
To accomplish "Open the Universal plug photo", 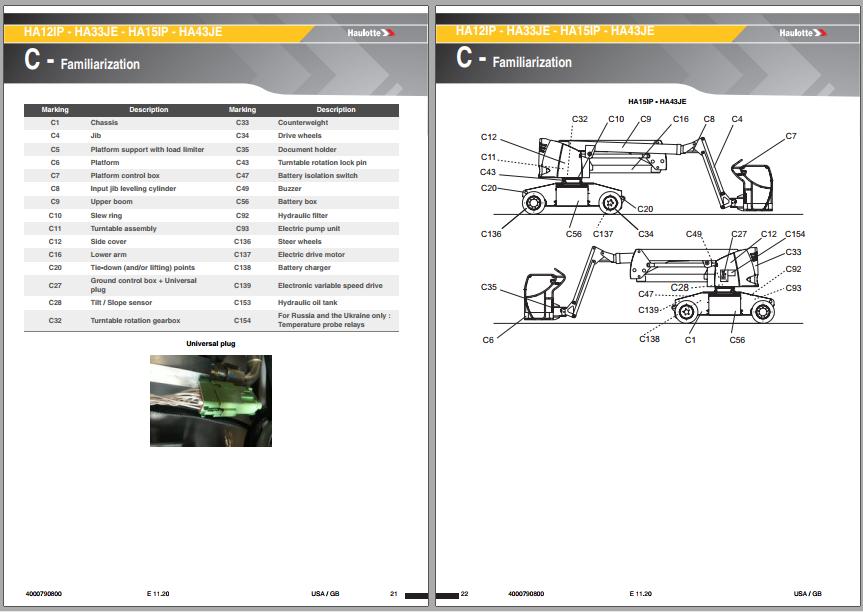I will click(211, 400).
